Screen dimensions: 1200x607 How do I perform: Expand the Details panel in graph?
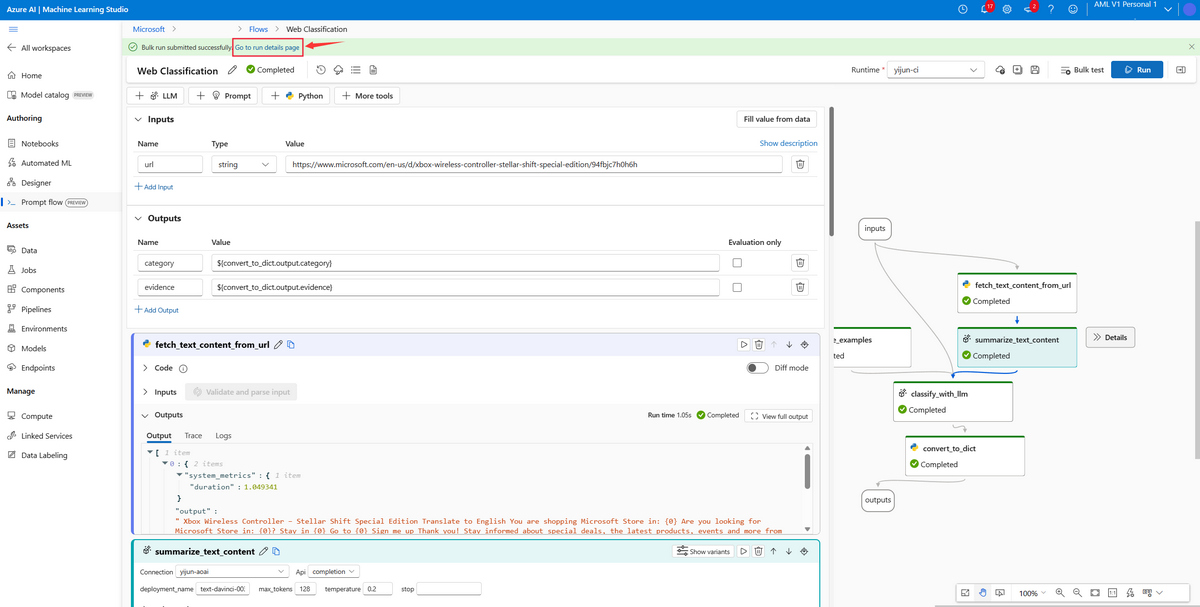[x=1110, y=338]
